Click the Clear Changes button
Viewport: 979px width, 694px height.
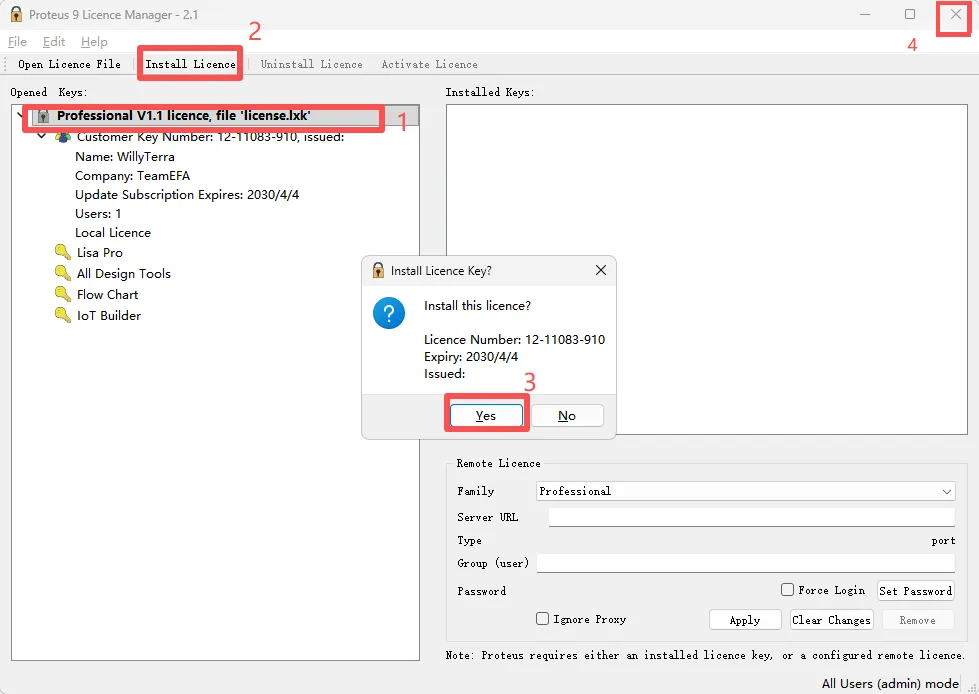coord(831,620)
